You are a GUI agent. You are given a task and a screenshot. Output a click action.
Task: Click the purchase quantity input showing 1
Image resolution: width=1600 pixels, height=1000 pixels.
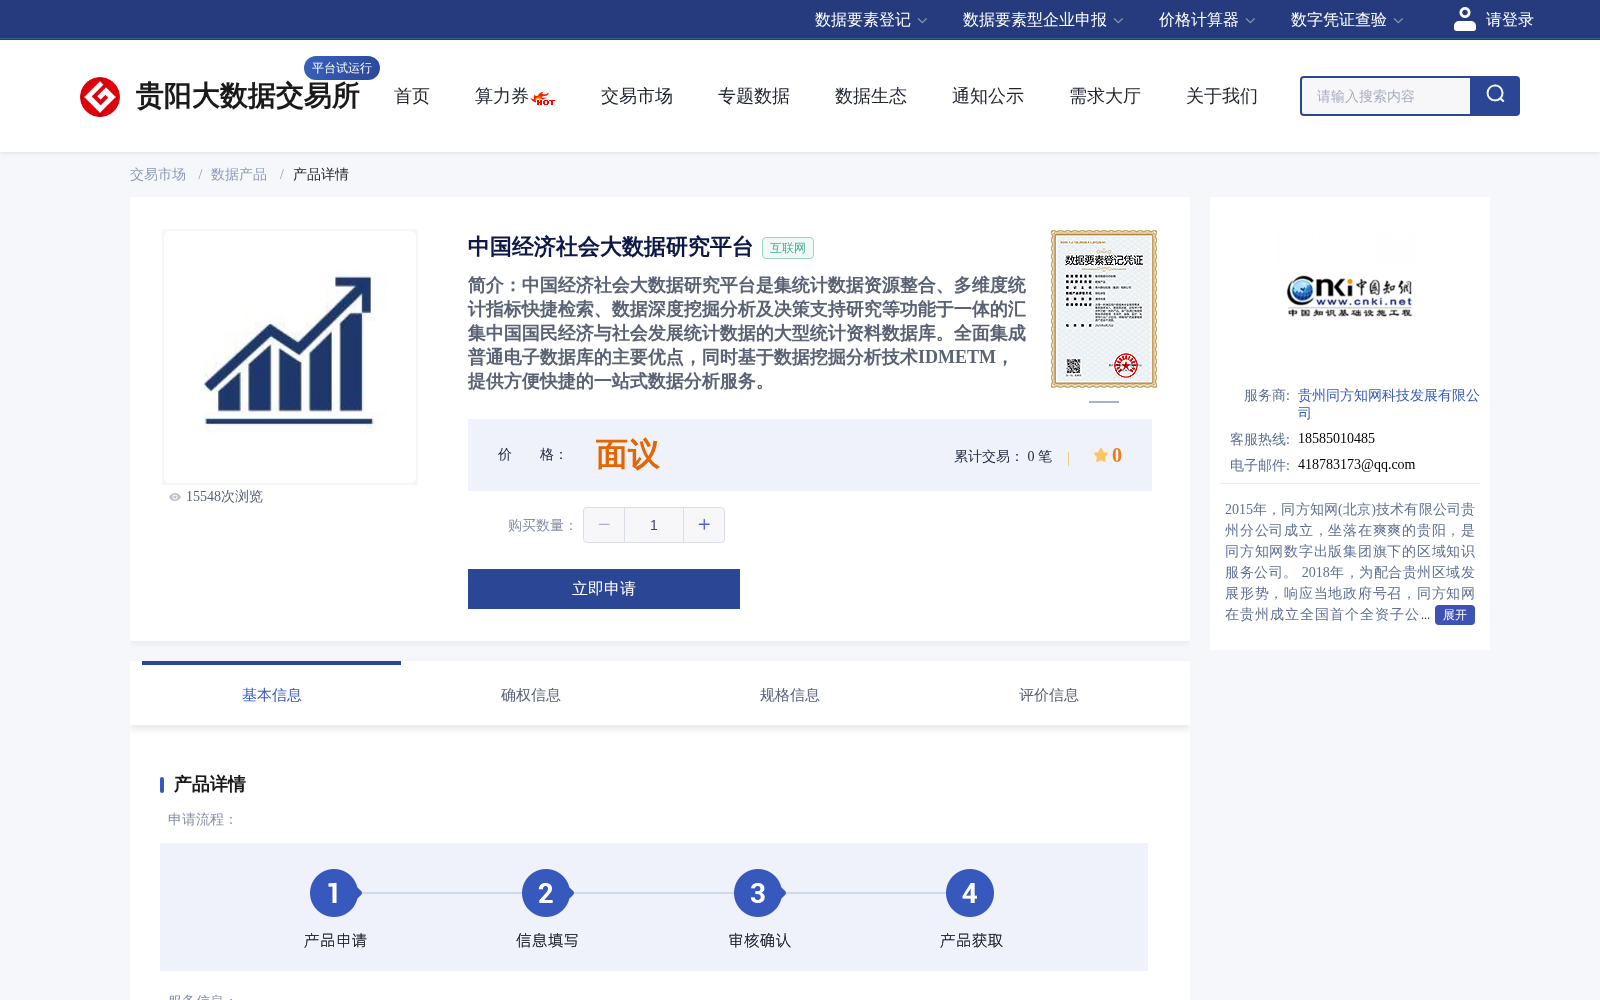tap(654, 525)
